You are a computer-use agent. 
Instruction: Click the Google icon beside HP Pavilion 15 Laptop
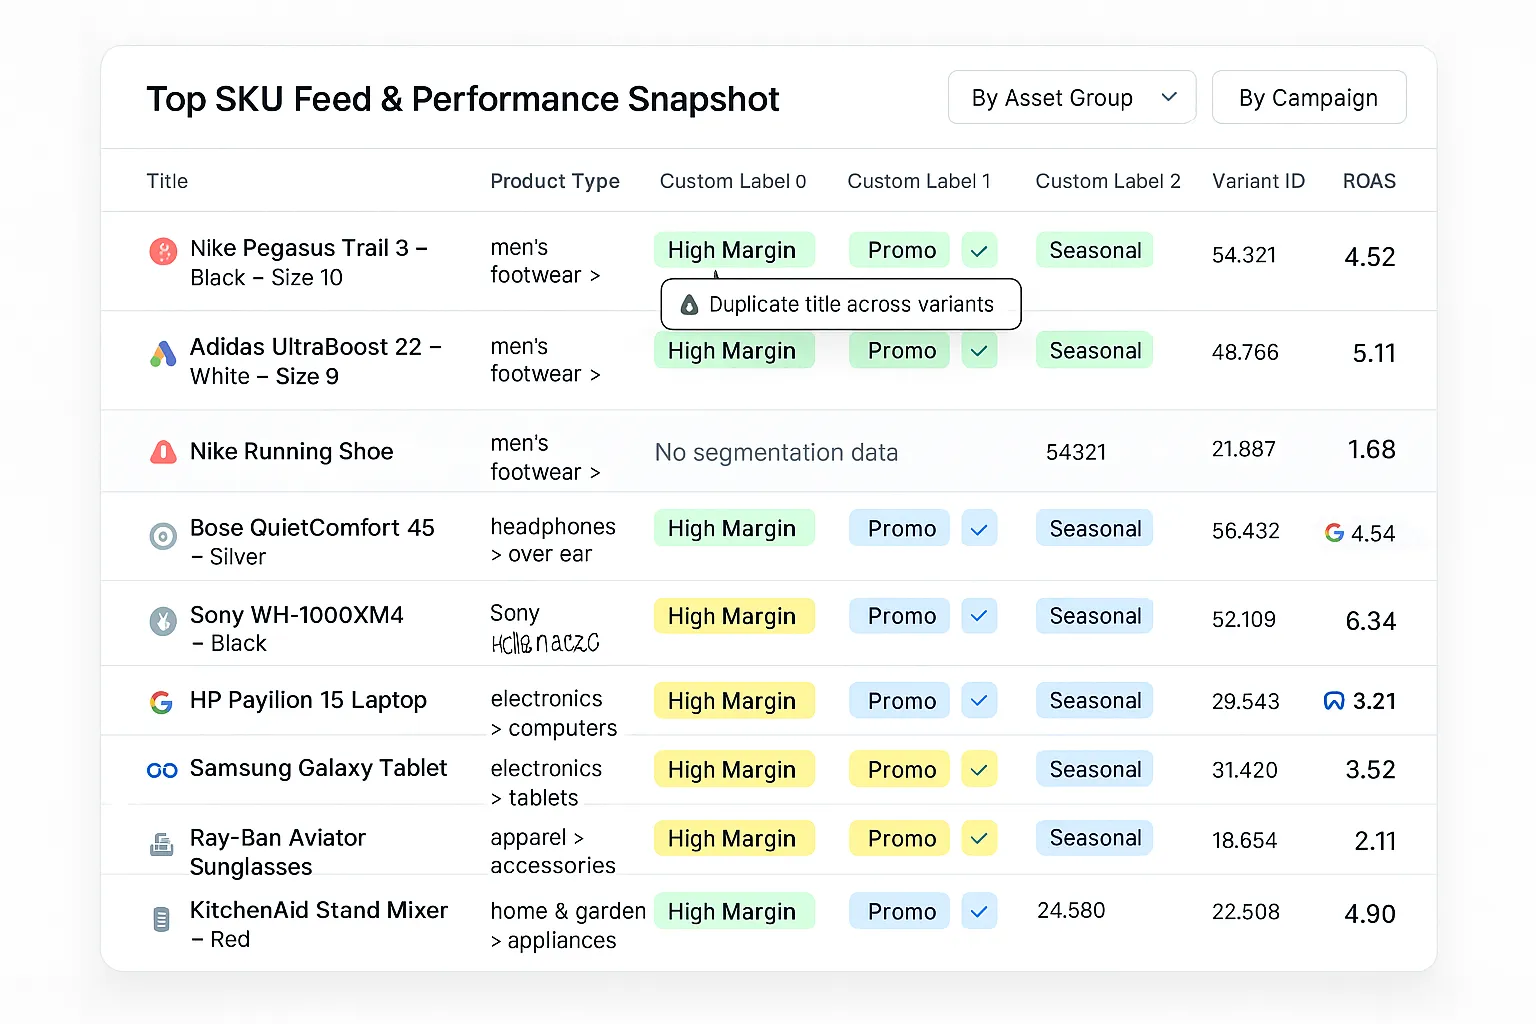tap(161, 702)
